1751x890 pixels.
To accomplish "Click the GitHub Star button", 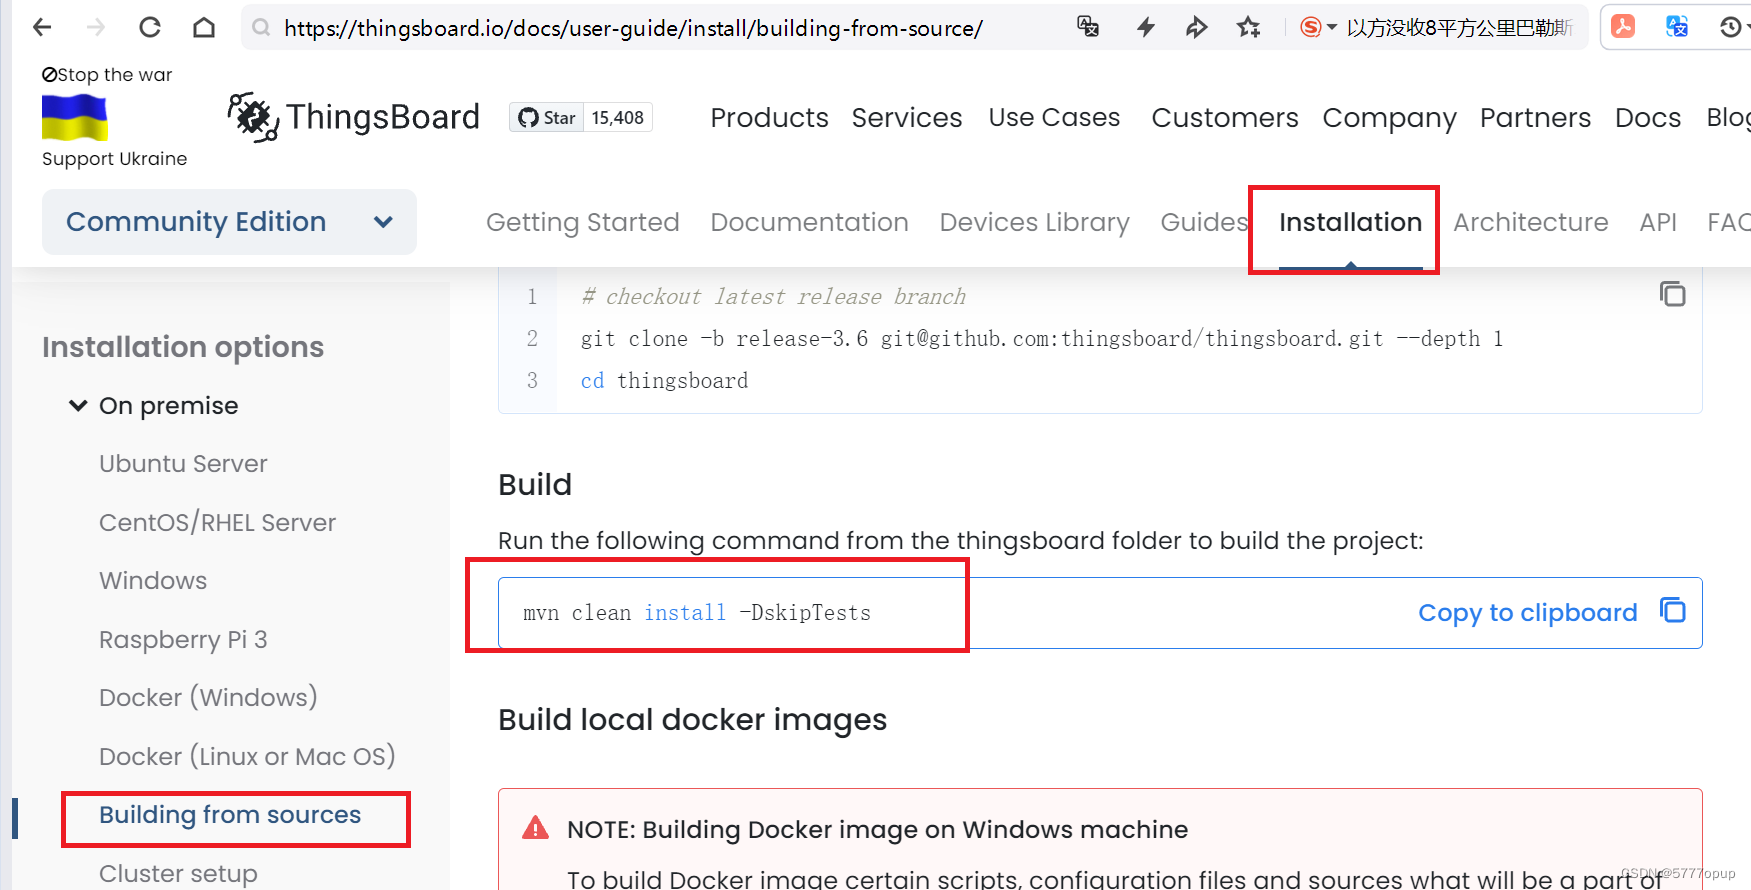I will 546,117.
